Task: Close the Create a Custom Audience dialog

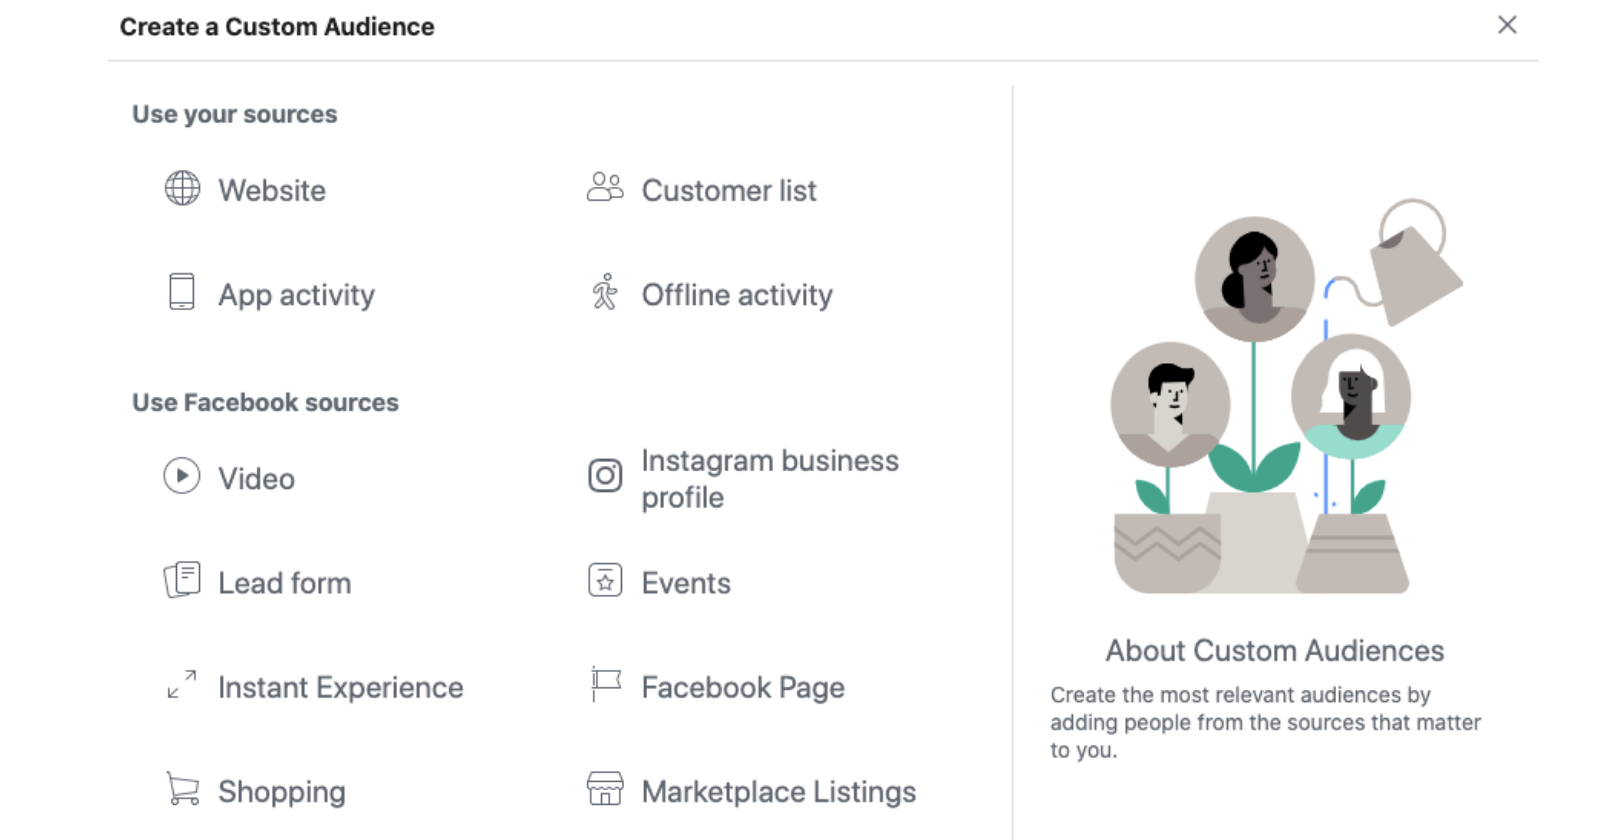Action: tap(1507, 25)
